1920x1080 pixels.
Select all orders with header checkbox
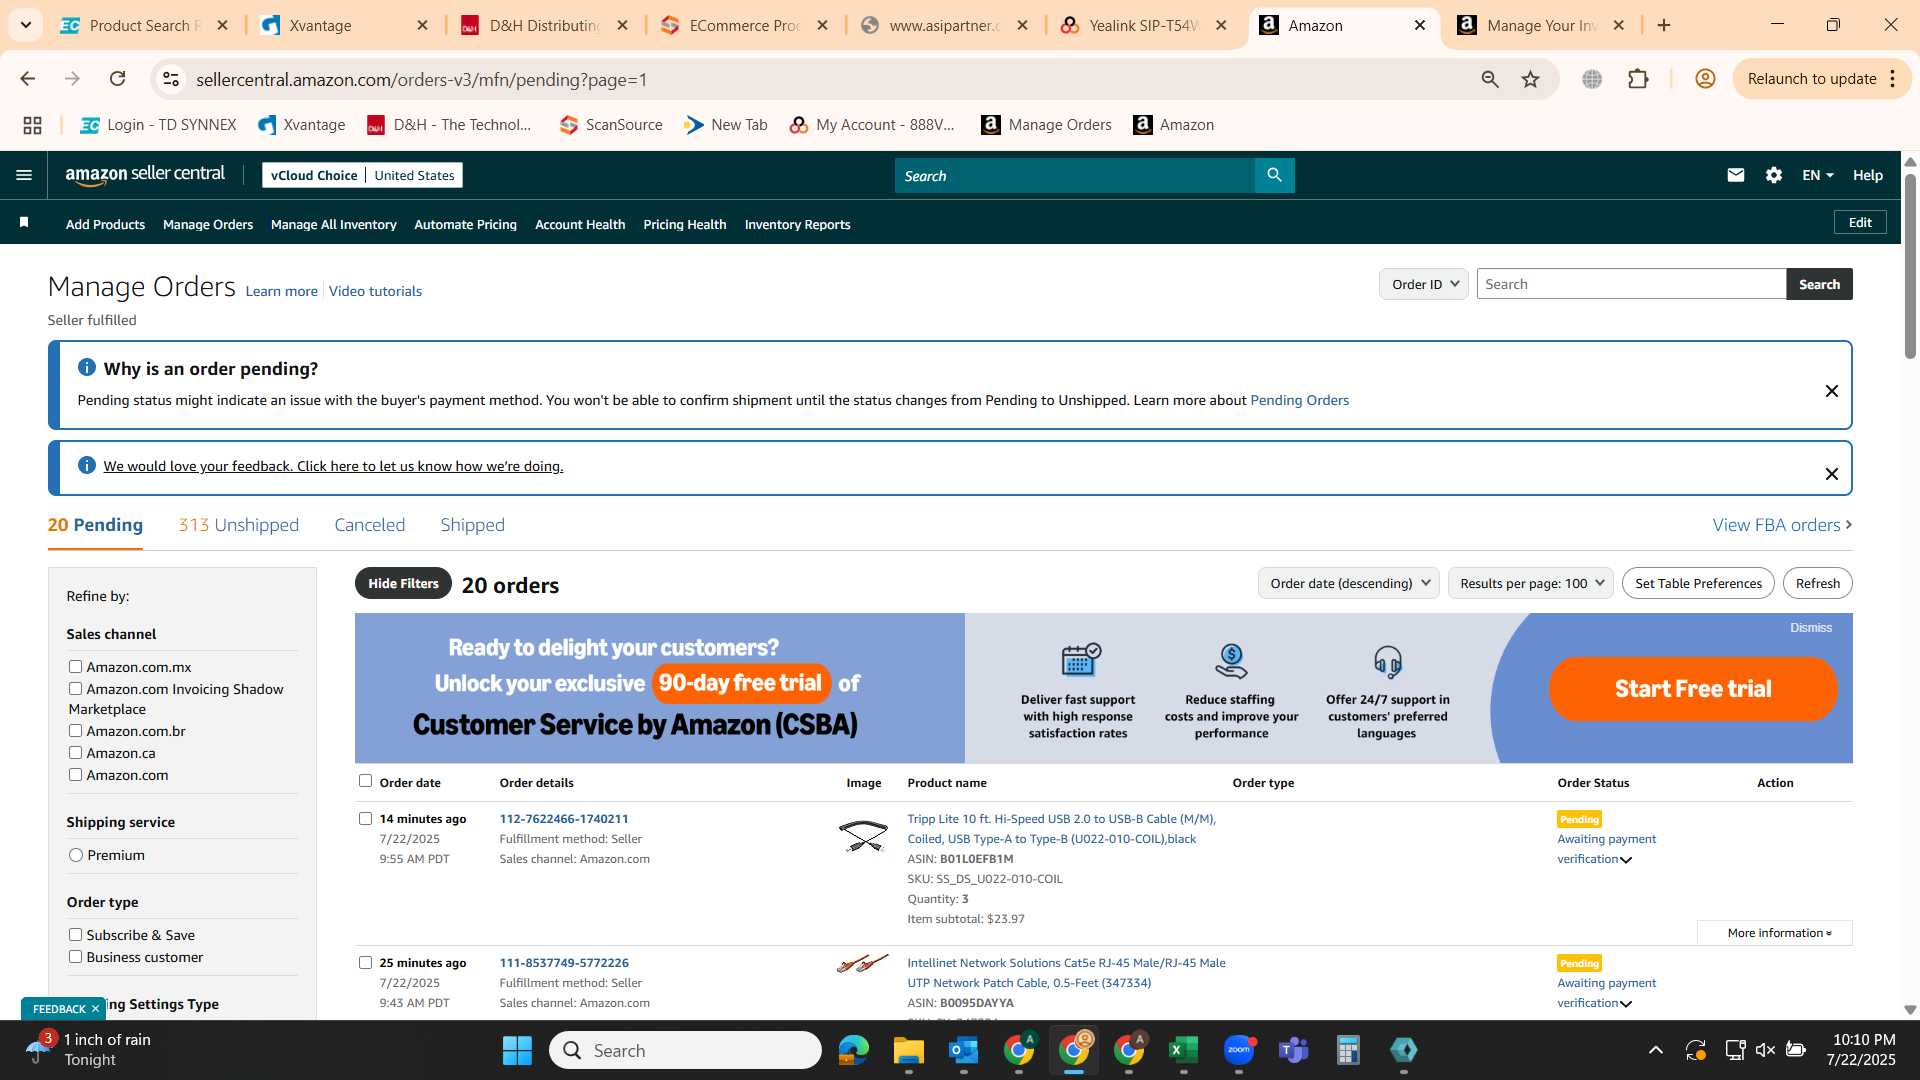365,781
